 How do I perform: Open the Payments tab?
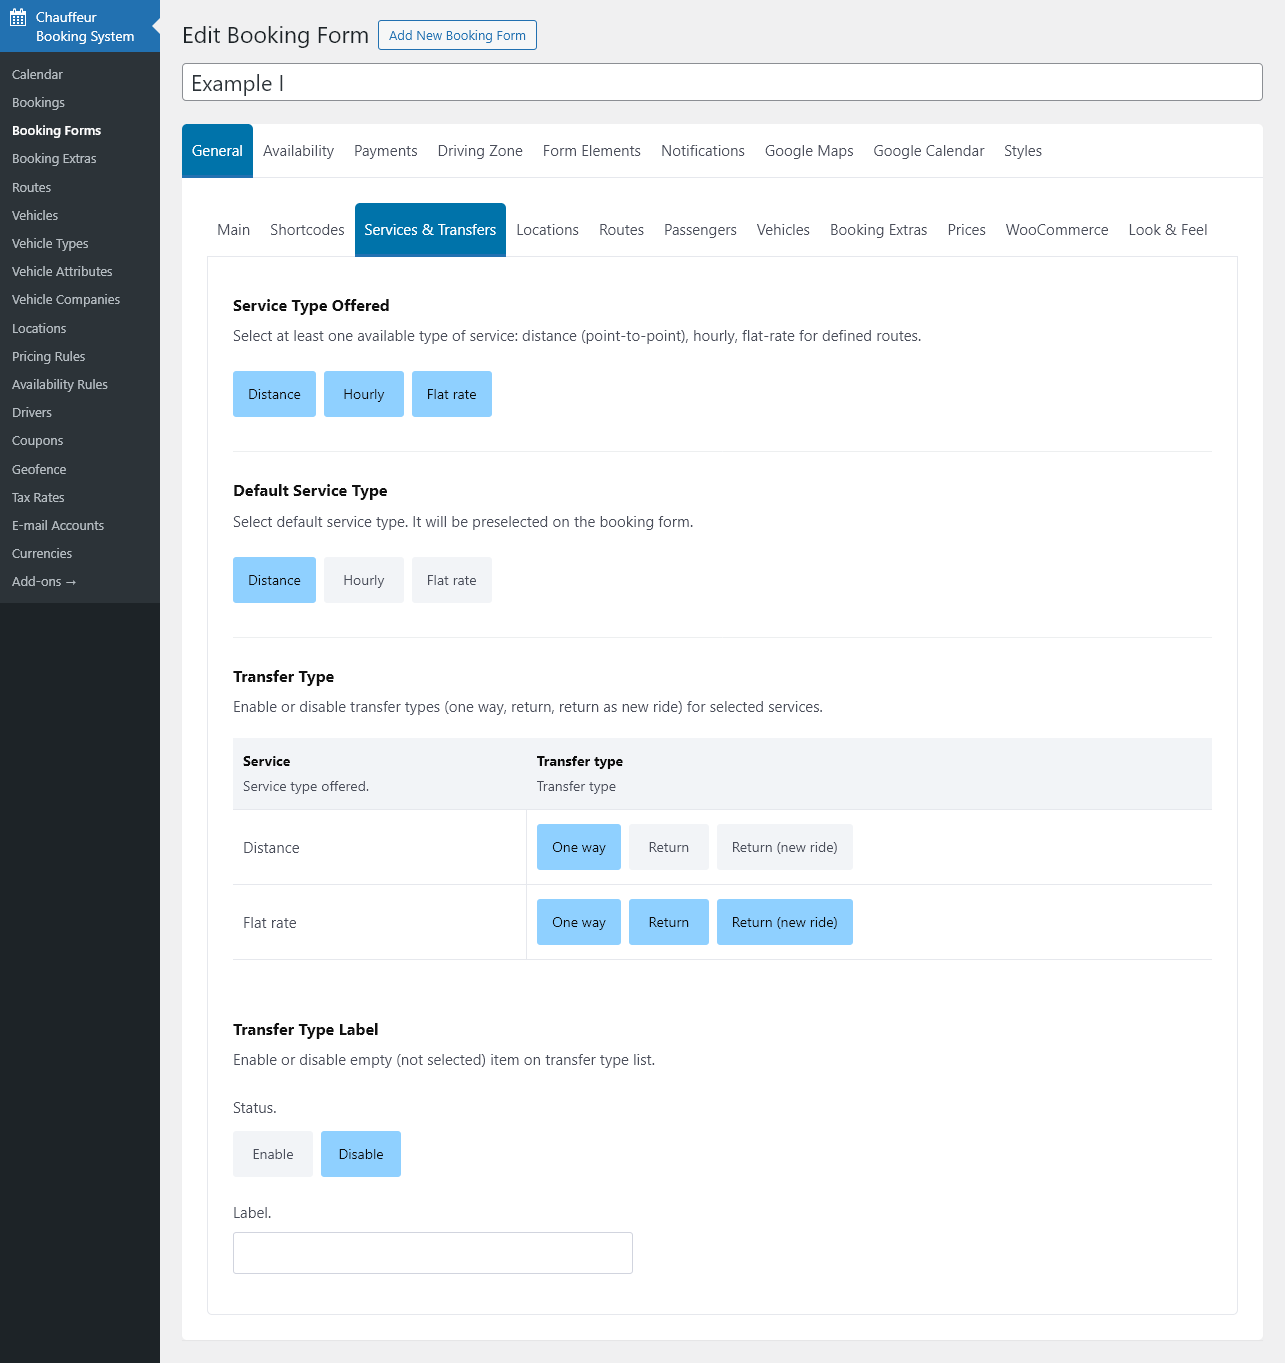[x=385, y=151]
